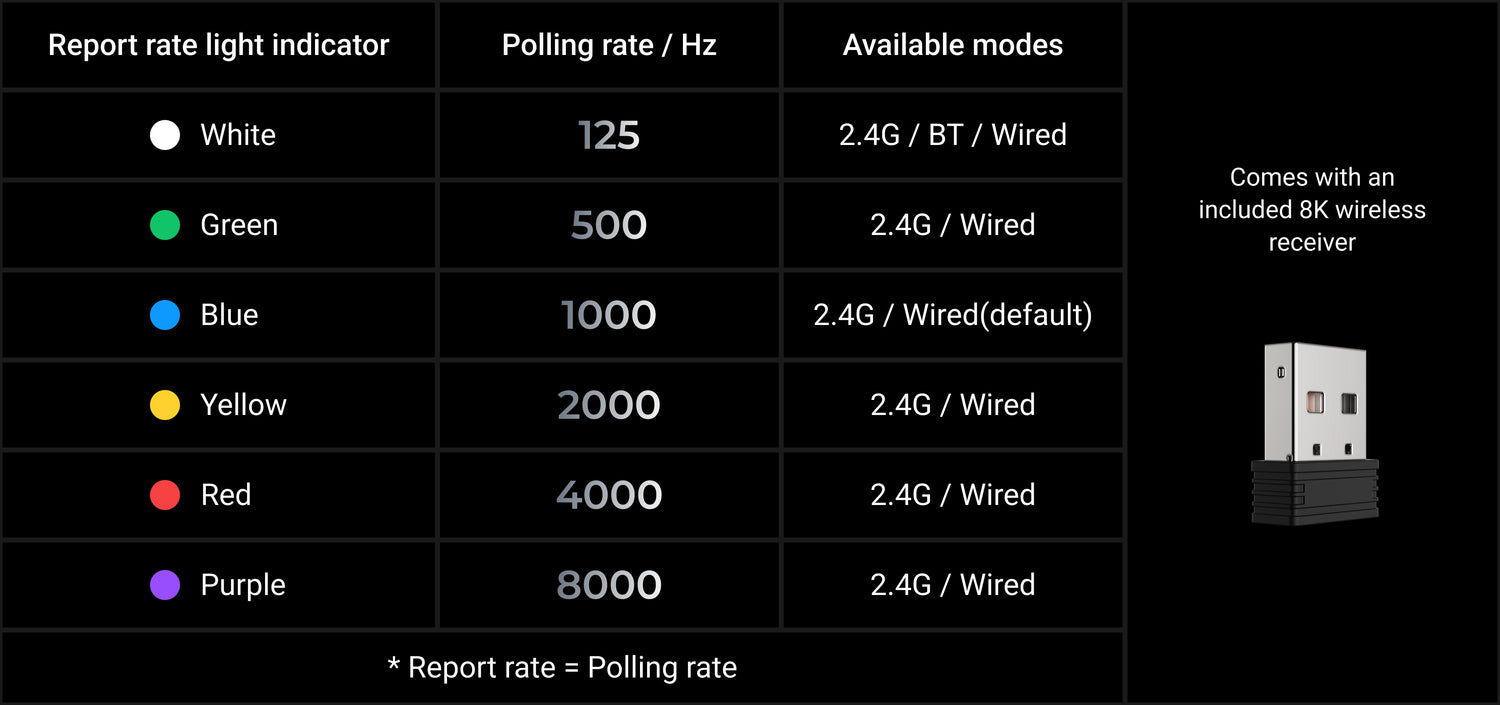1500x705 pixels.
Task: Click the white indicator dot
Action: [x=165, y=135]
